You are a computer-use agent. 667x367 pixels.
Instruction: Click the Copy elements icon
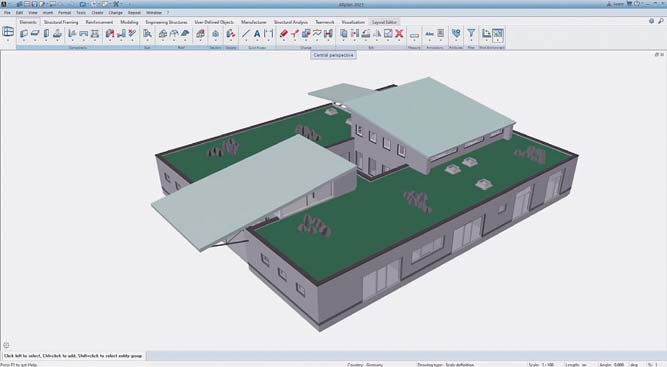tap(343, 33)
